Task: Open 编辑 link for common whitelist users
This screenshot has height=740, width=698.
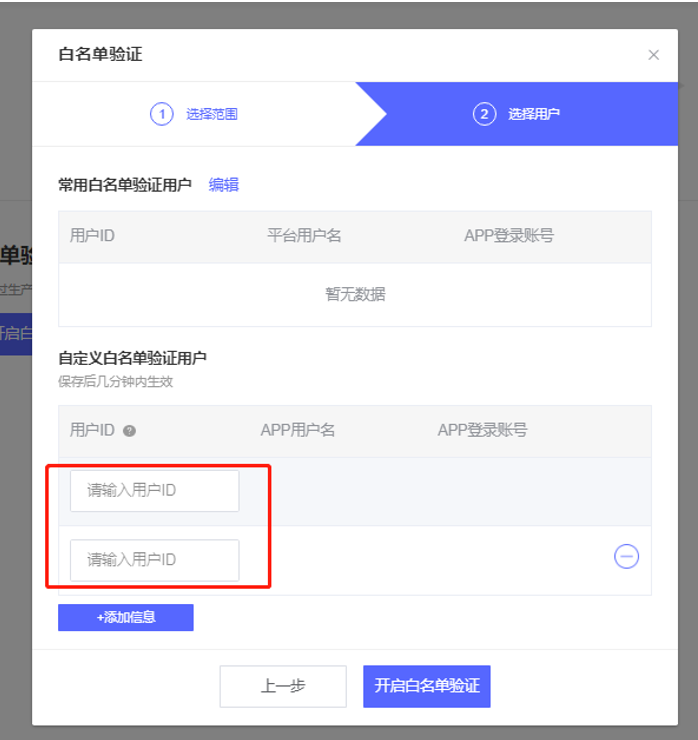Action: (x=224, y=185)
